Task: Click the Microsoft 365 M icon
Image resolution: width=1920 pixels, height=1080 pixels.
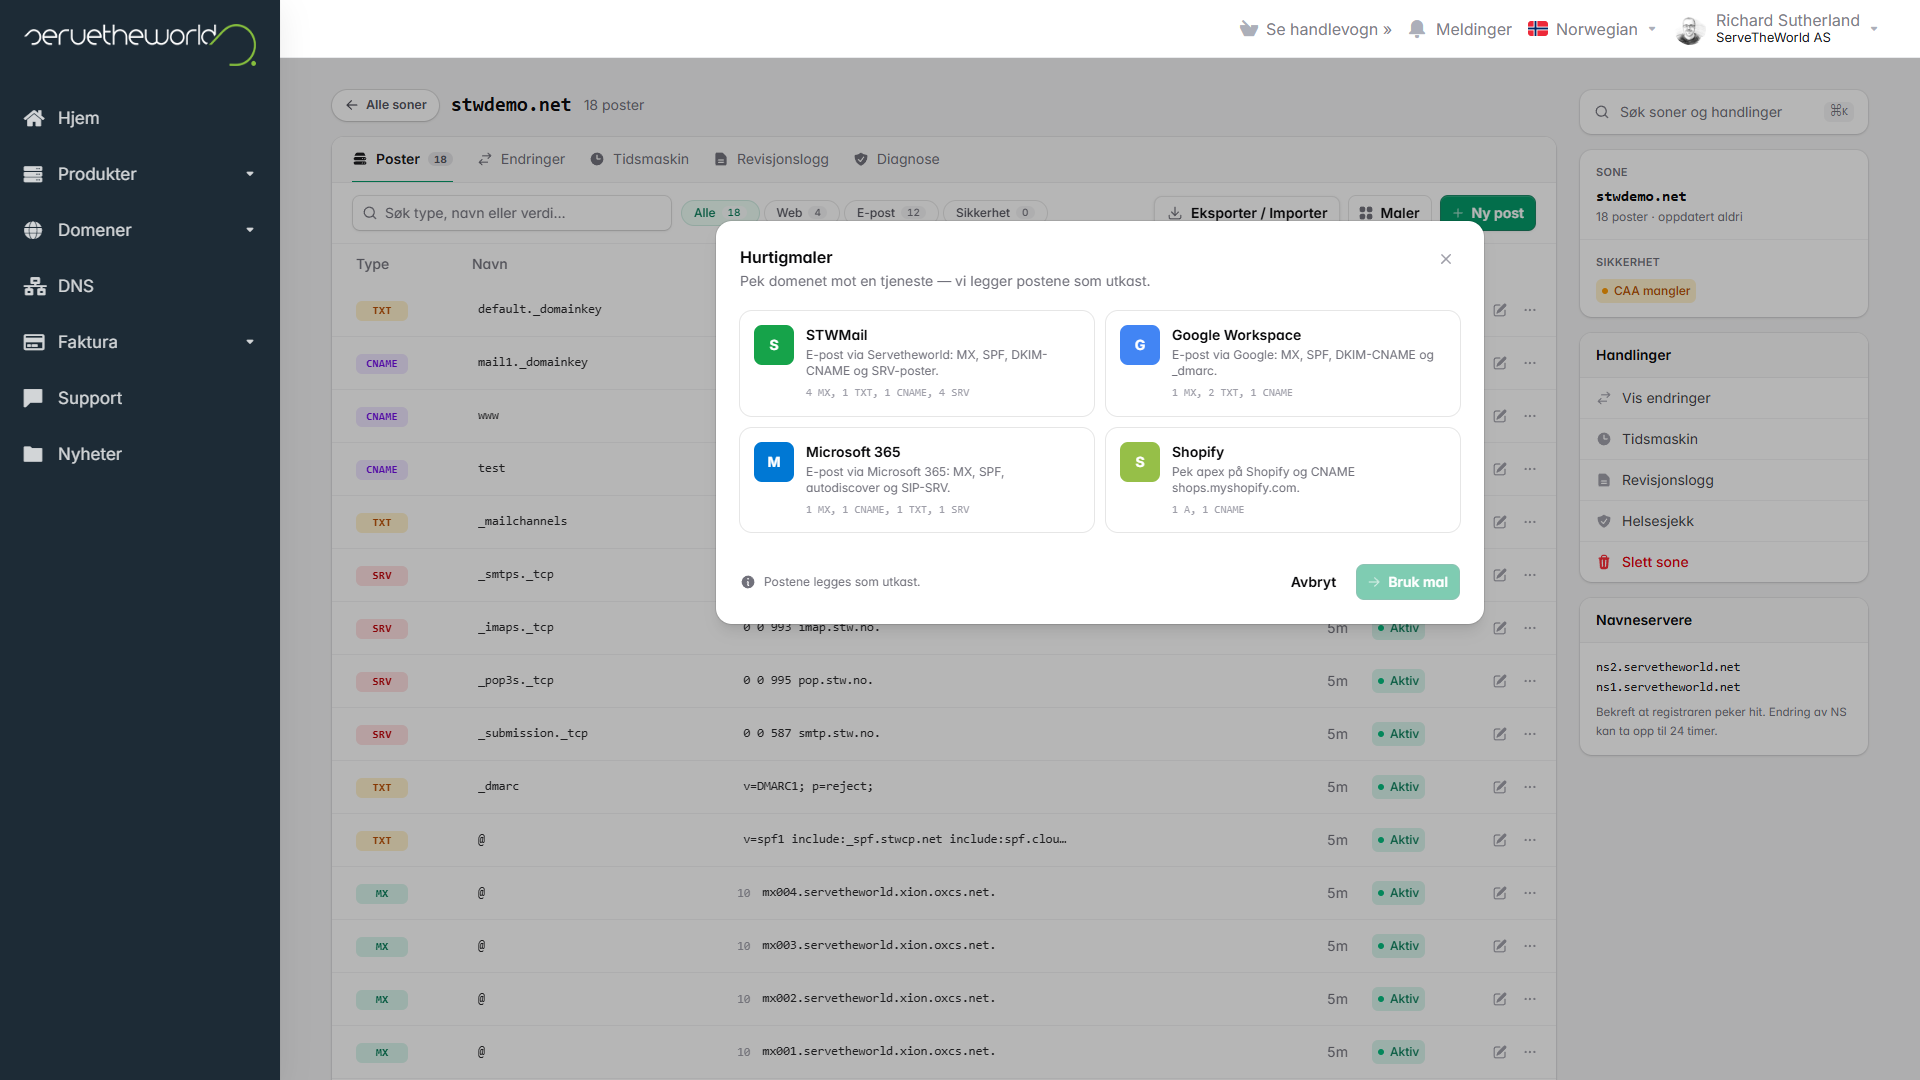Action: point(773,462)
